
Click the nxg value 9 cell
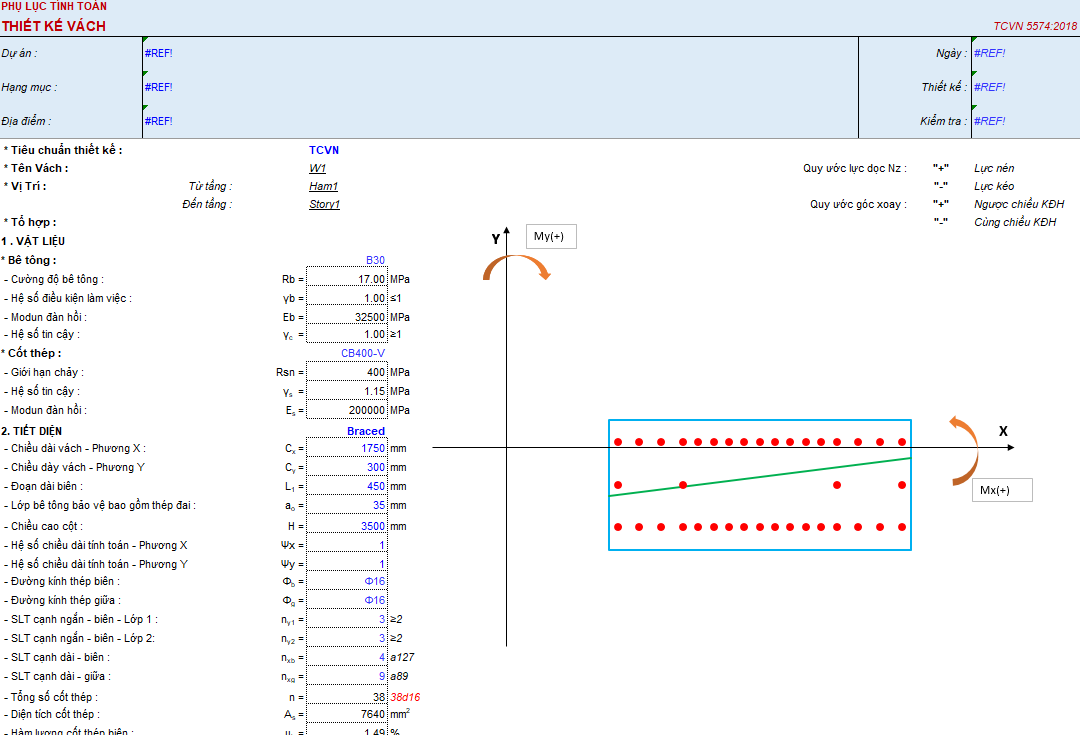click(x=346, y=676)
